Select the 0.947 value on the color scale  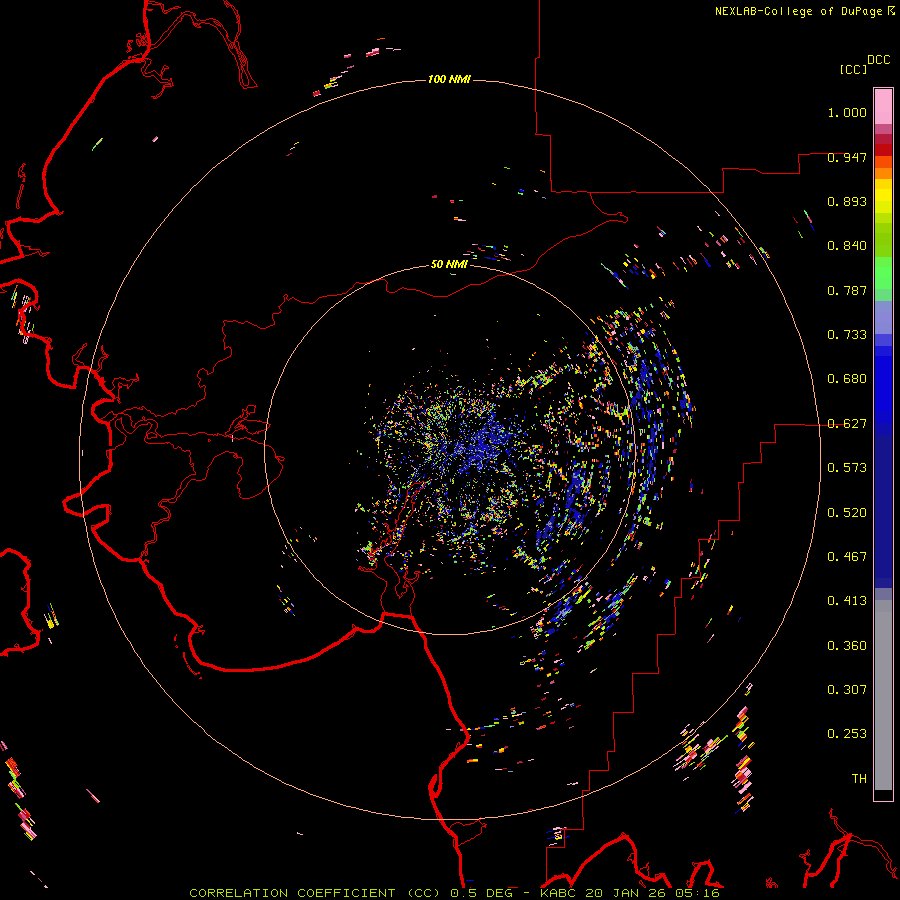(847, 157)
